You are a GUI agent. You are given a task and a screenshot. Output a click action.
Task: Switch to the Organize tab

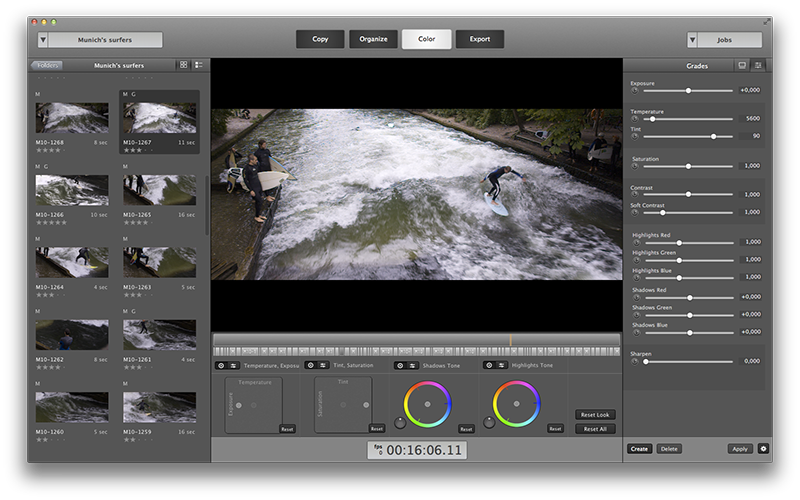[373, 39]
